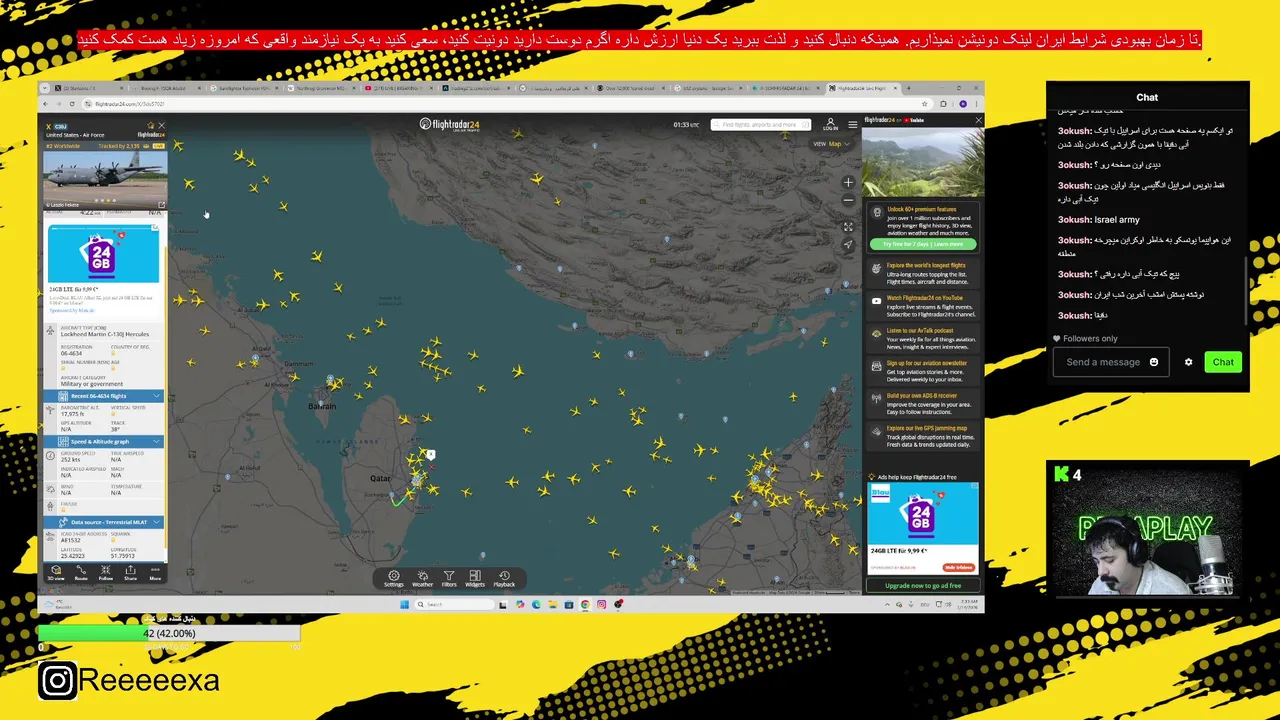Open browser extensions puzzle icon
Viewport: 1280px width, 720px height.
point(945,104)
